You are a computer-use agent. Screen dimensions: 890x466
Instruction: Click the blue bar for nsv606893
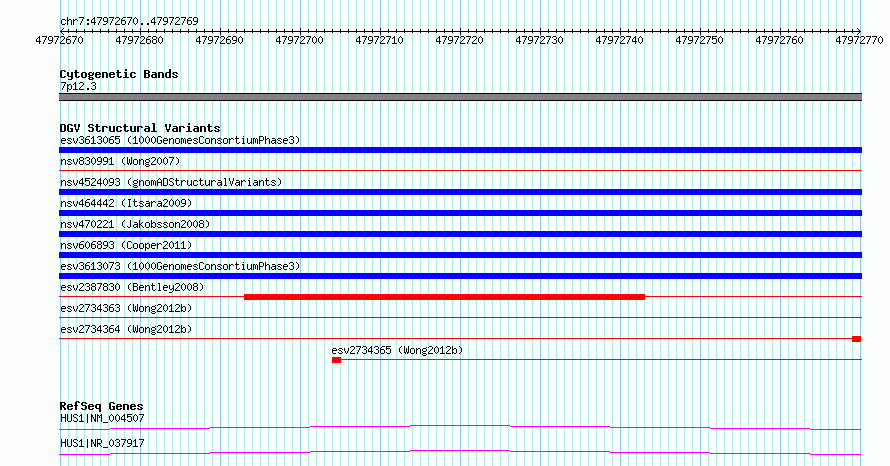click(460, 255)
